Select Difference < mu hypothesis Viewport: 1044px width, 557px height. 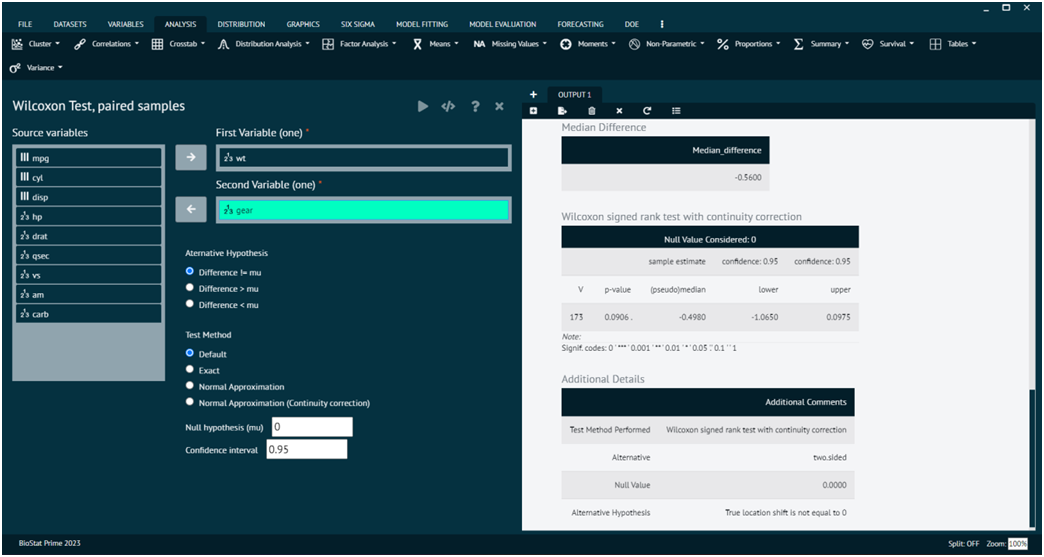[x=190, y=304]
